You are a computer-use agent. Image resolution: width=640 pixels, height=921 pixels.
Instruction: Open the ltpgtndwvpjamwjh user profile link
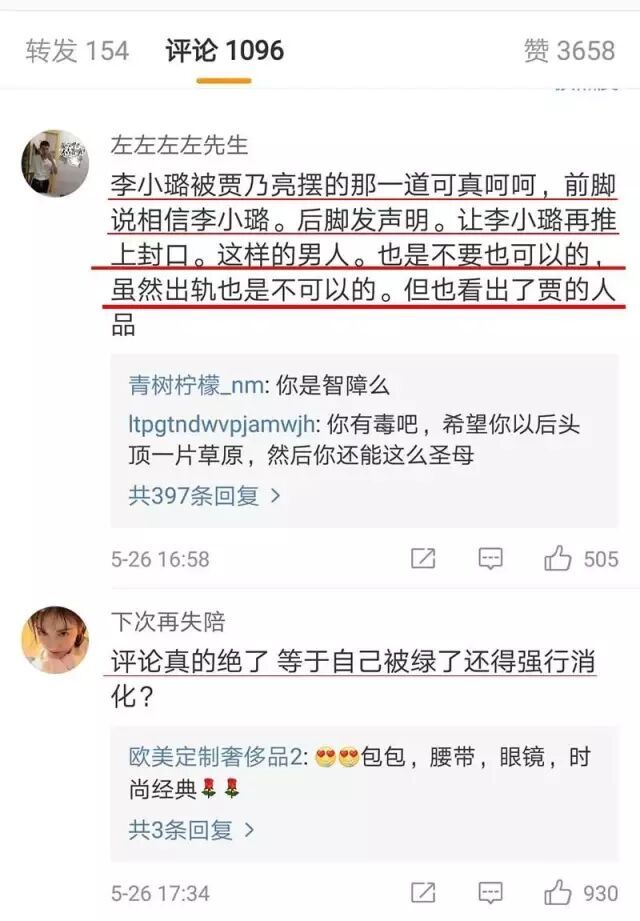click(221, 425)
